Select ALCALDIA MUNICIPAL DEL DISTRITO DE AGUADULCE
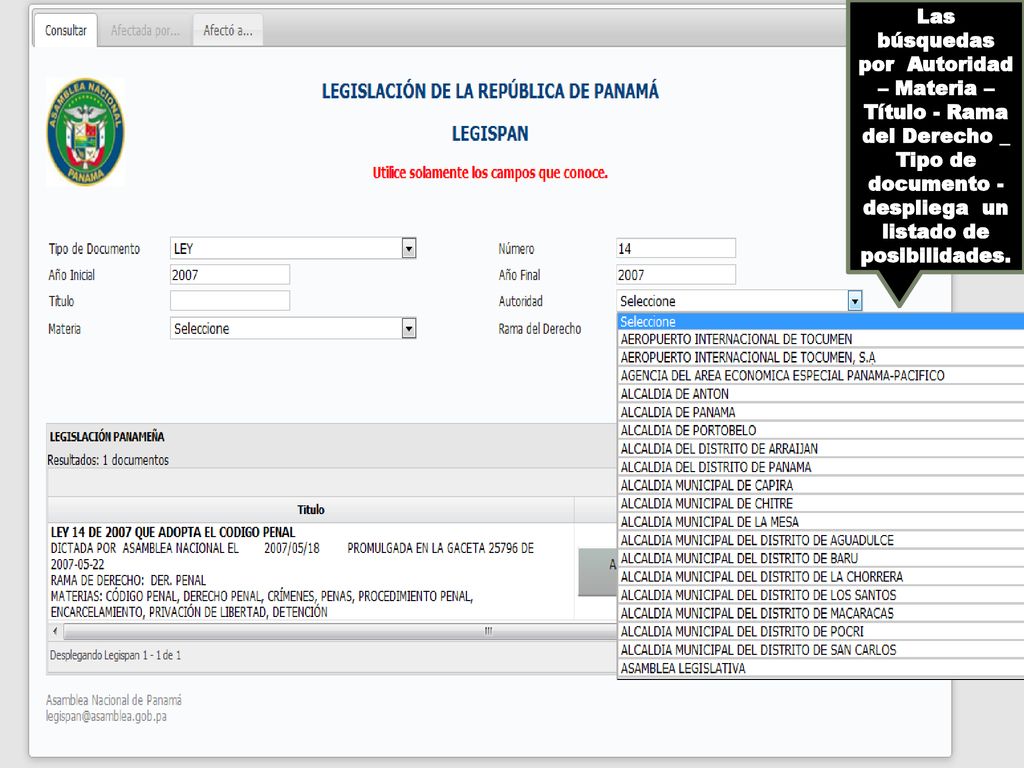Image resolution: width=1024 pixels, height=768 pixels. [x=821, y=540]
